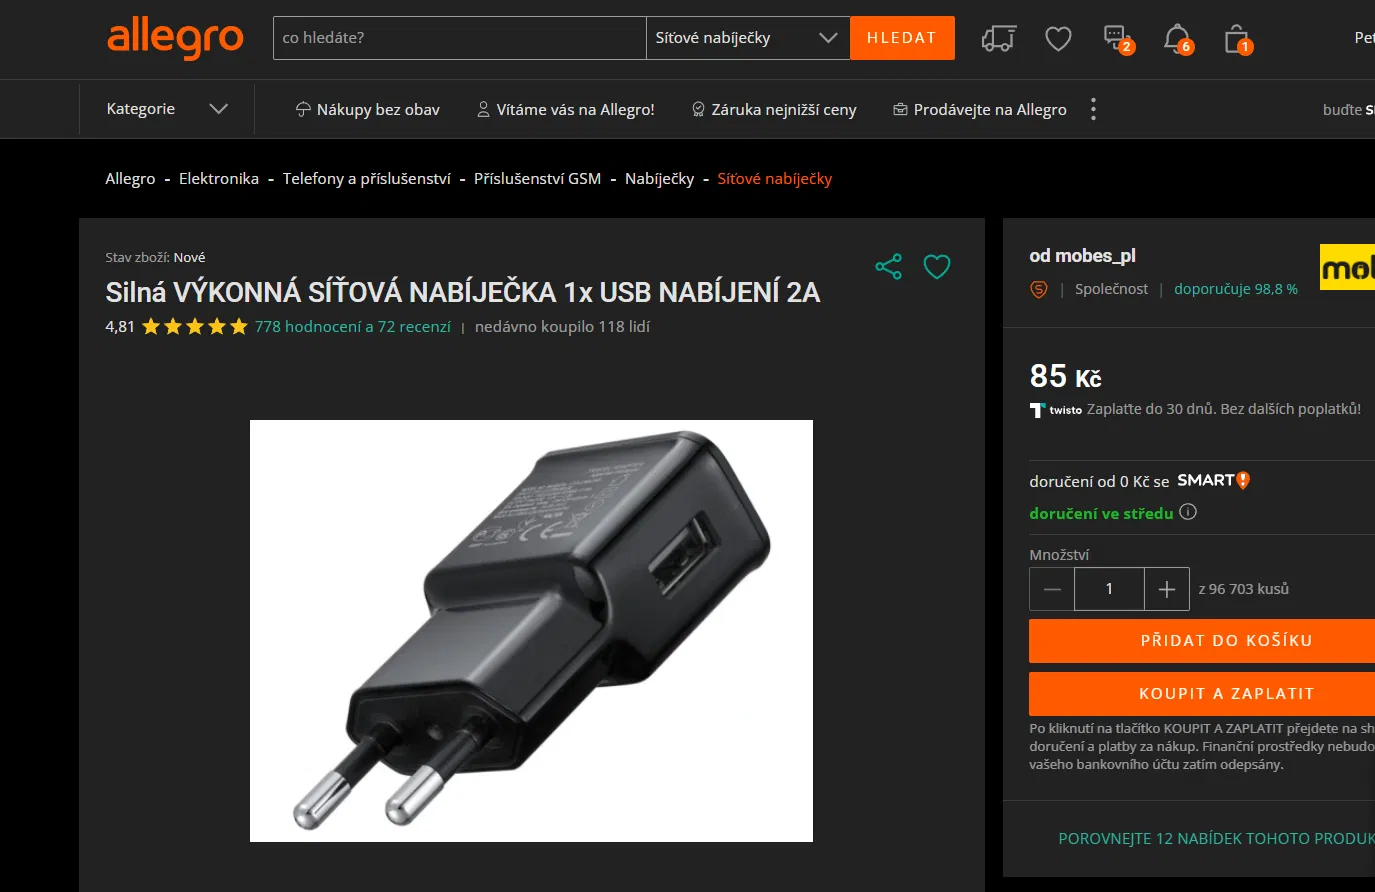Open 778 hodnocení a 72 recenzí link
The image size is (1375, 892).
coord(353,326)
